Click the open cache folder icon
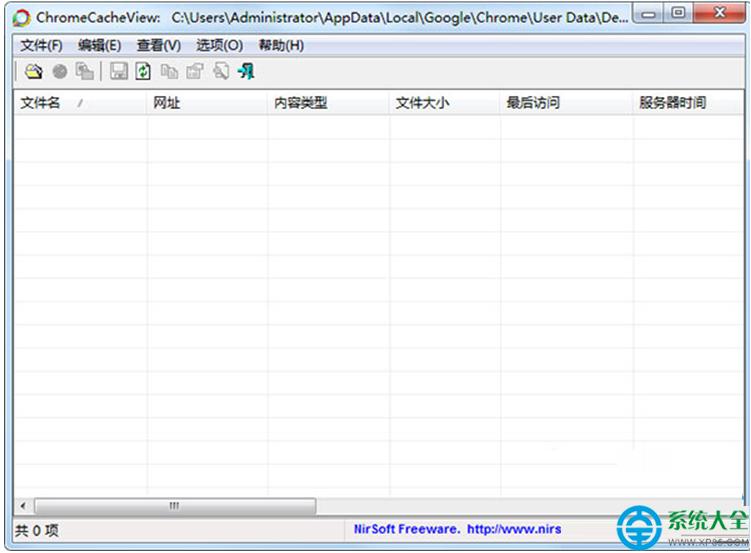Image resolution: width=751 pixels, height=553 pixels. click(x=34, y=71)
